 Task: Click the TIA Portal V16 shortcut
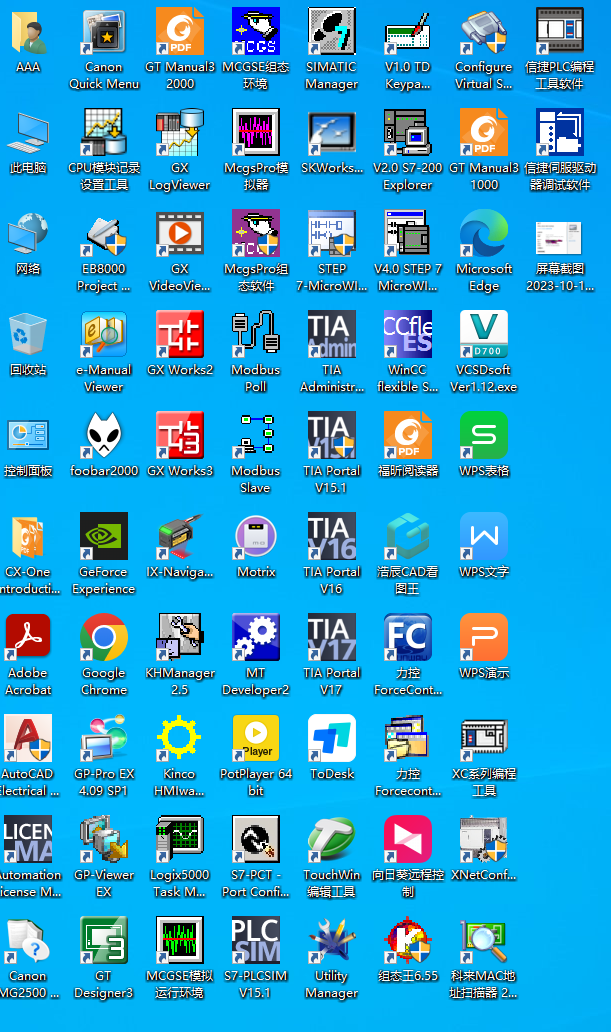pos(331,538)
